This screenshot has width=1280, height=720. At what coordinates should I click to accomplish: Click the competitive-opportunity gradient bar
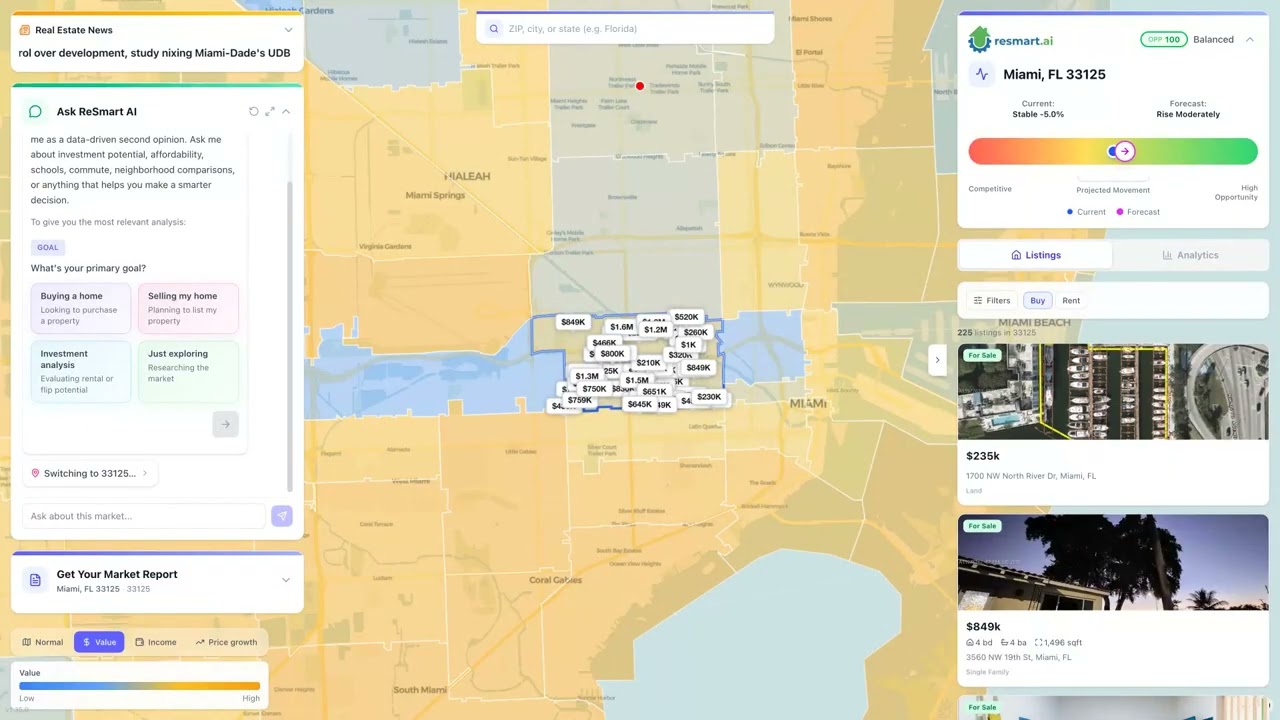[x=1112, y=151]
